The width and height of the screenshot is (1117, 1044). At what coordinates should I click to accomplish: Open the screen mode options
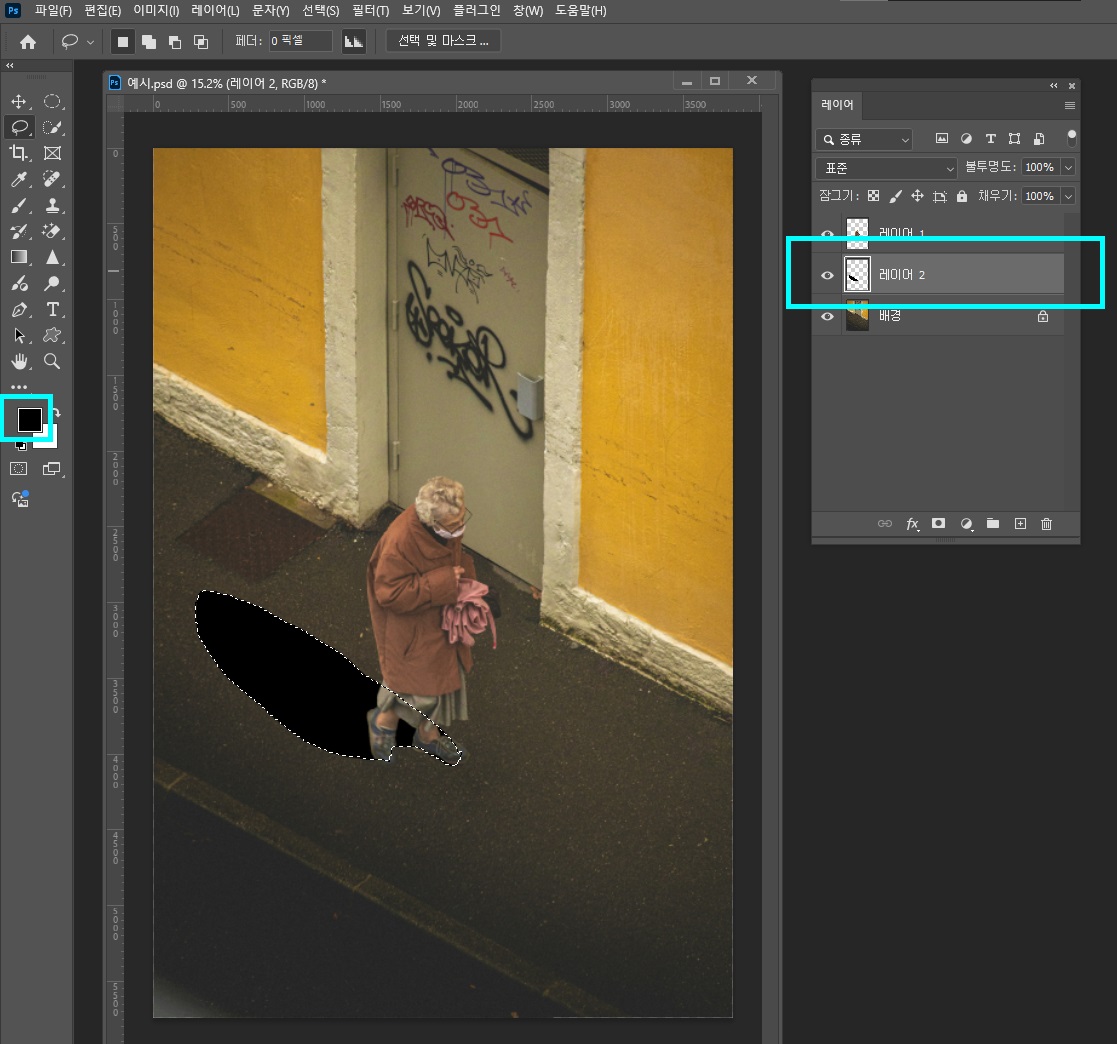(x=52, y=469)
